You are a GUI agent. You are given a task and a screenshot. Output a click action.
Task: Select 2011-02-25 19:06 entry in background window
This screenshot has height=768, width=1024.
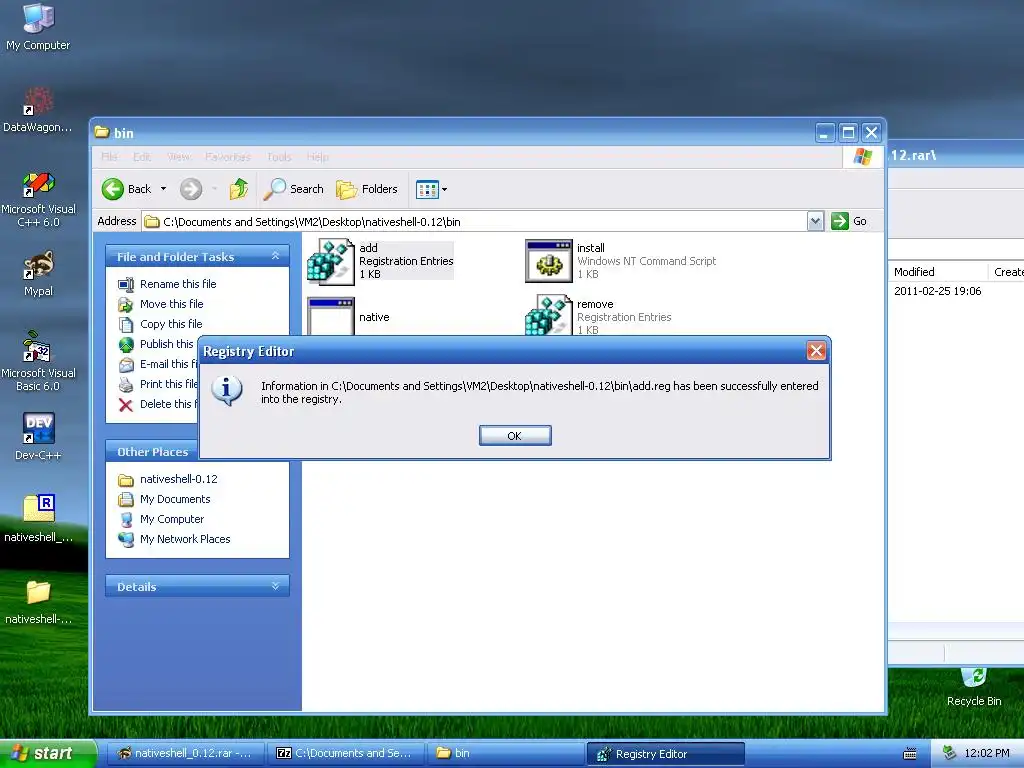pyautogui.click(x=937, y=291)
